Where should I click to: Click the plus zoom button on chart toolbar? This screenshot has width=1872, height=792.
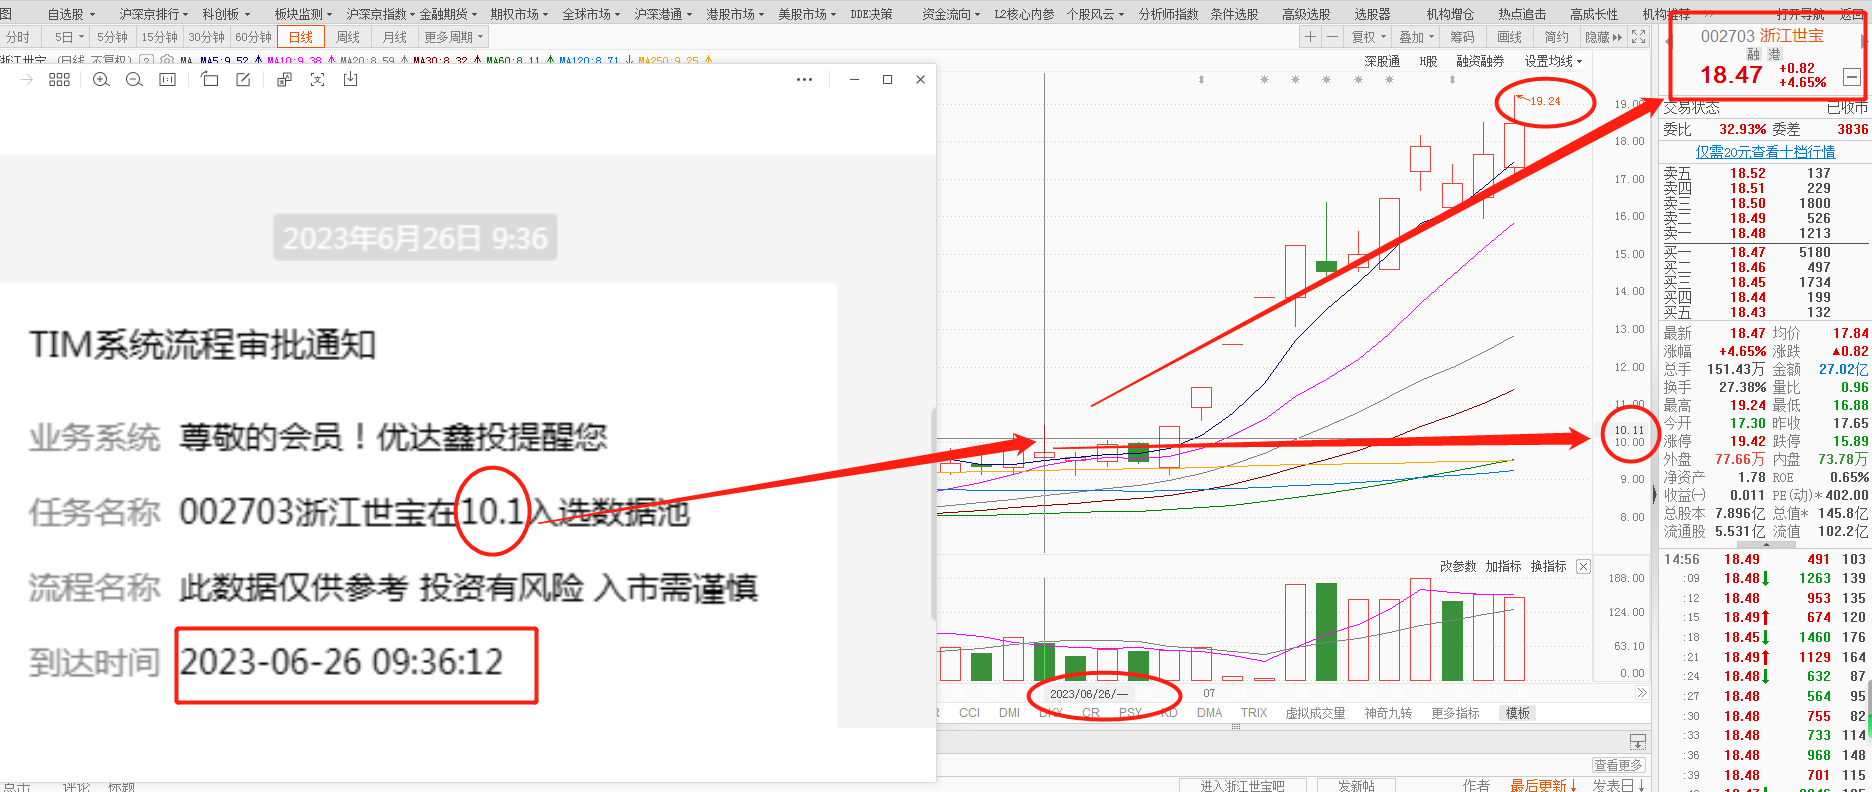tap(1310, 37)
